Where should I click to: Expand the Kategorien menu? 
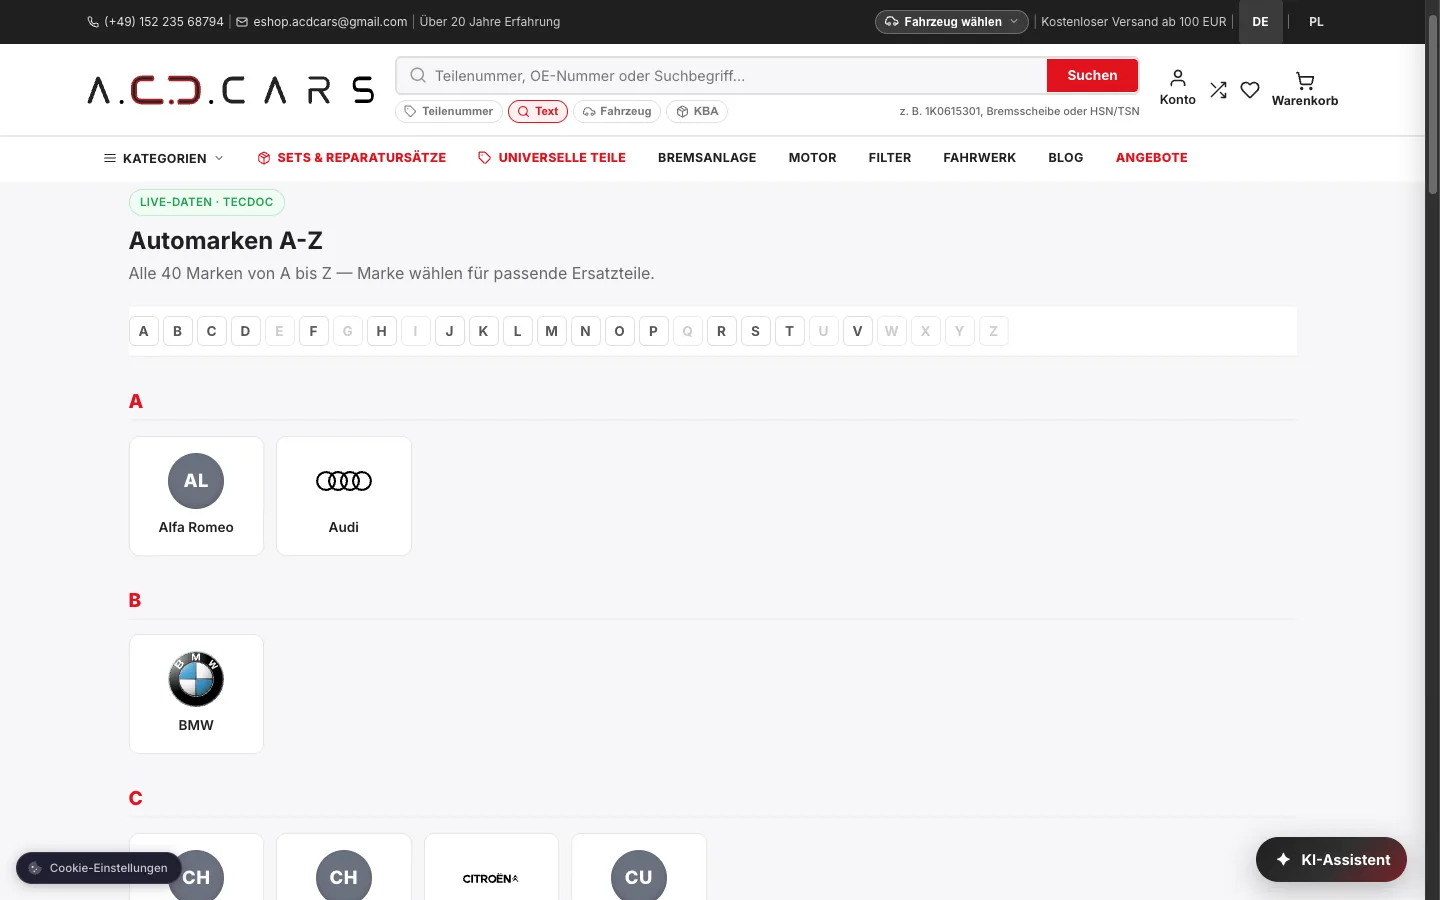(164, 158)
